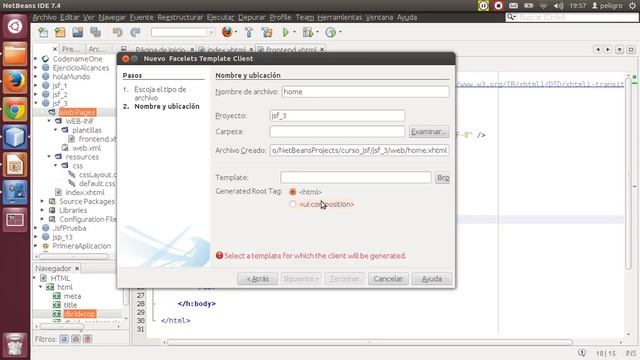The image size is (640, 360).
Task: Switch to the index.xhtml editor tab
Action: 226,49
